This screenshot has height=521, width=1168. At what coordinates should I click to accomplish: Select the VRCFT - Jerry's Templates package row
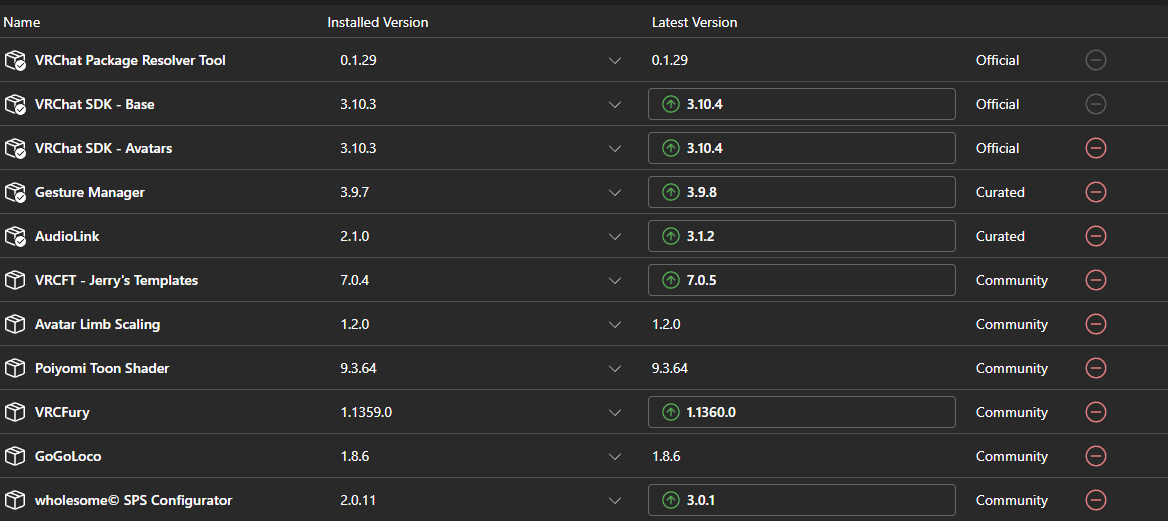point(584,280)
